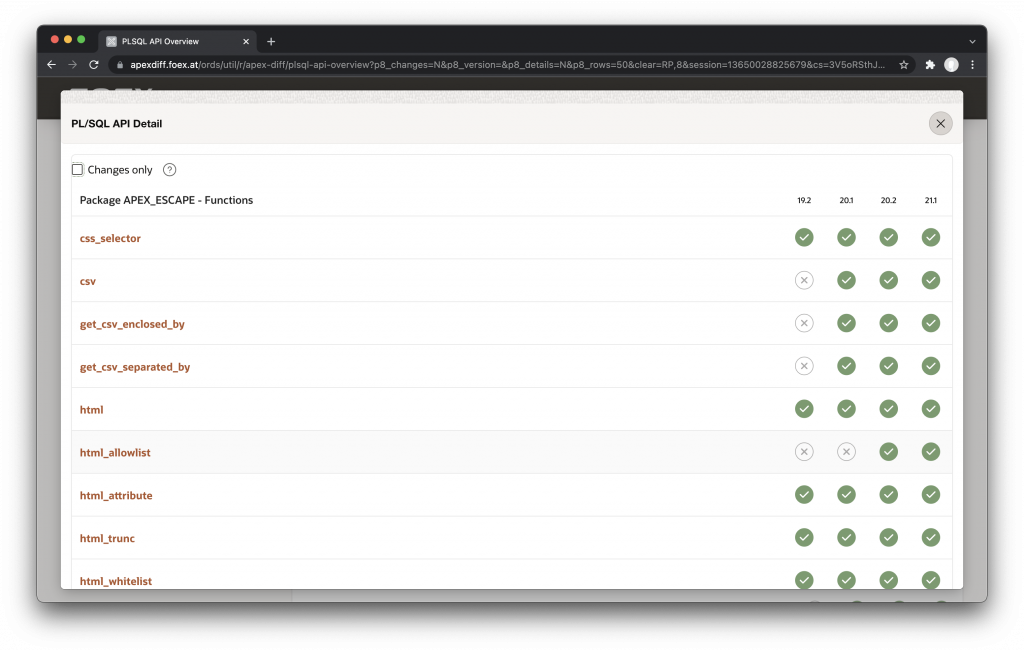
Task: Click the 19.2 checkmark for css_selector
Action: [804, 238]
